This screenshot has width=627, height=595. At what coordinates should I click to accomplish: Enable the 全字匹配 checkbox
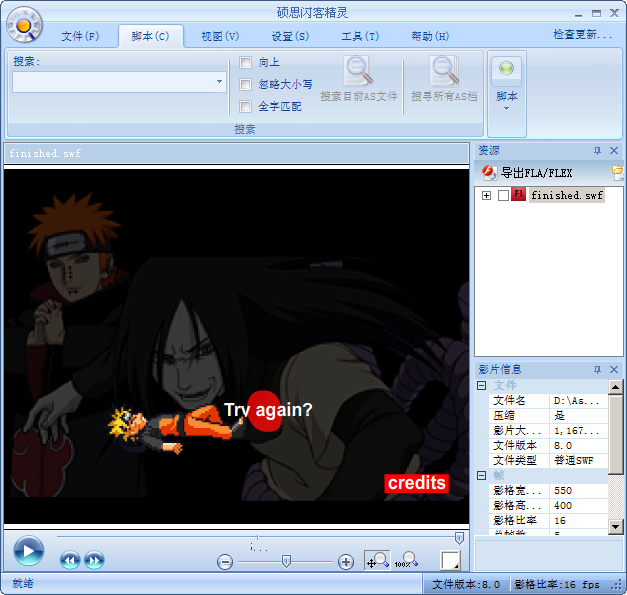[245, 106]
